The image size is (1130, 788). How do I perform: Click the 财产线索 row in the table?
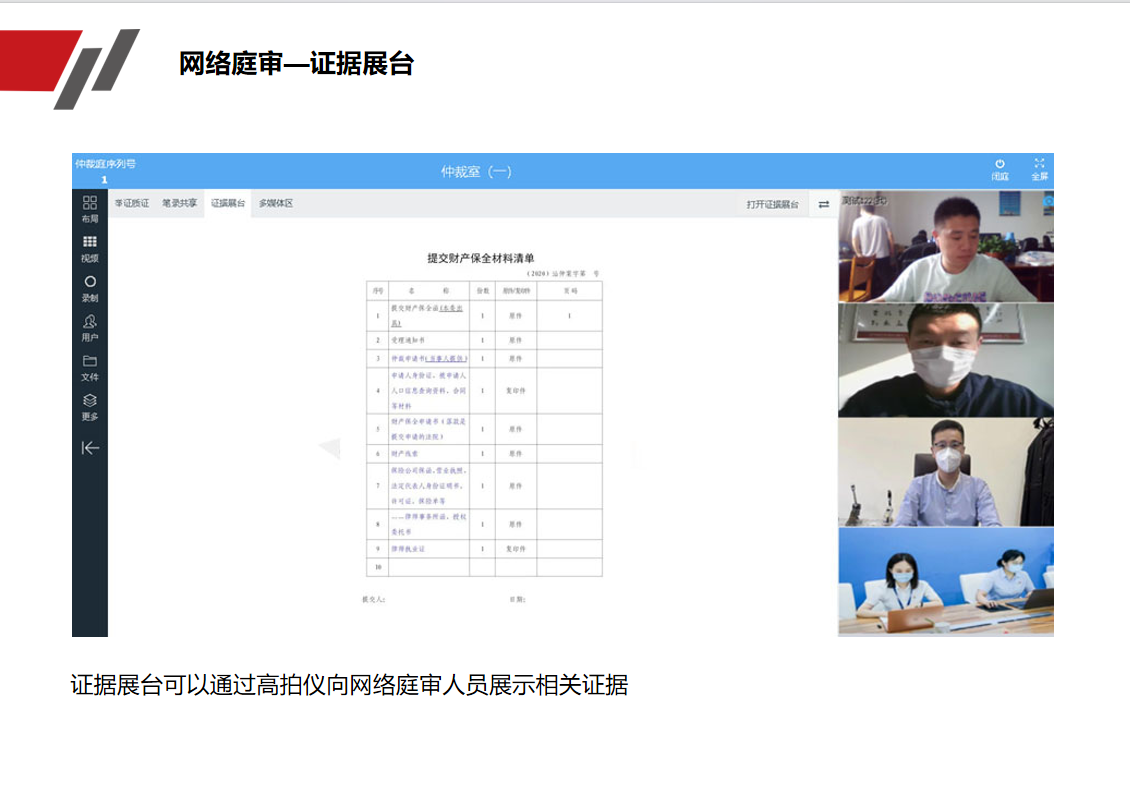(x=484, y=453)
